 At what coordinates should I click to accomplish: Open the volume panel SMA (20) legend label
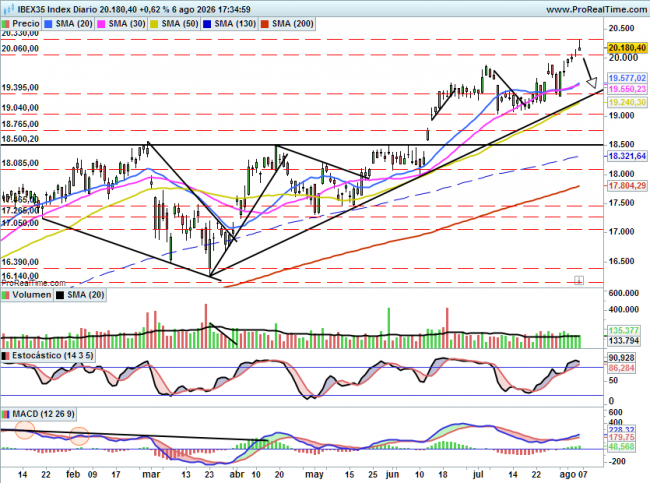pyautogui.click(x=85, y=295)
